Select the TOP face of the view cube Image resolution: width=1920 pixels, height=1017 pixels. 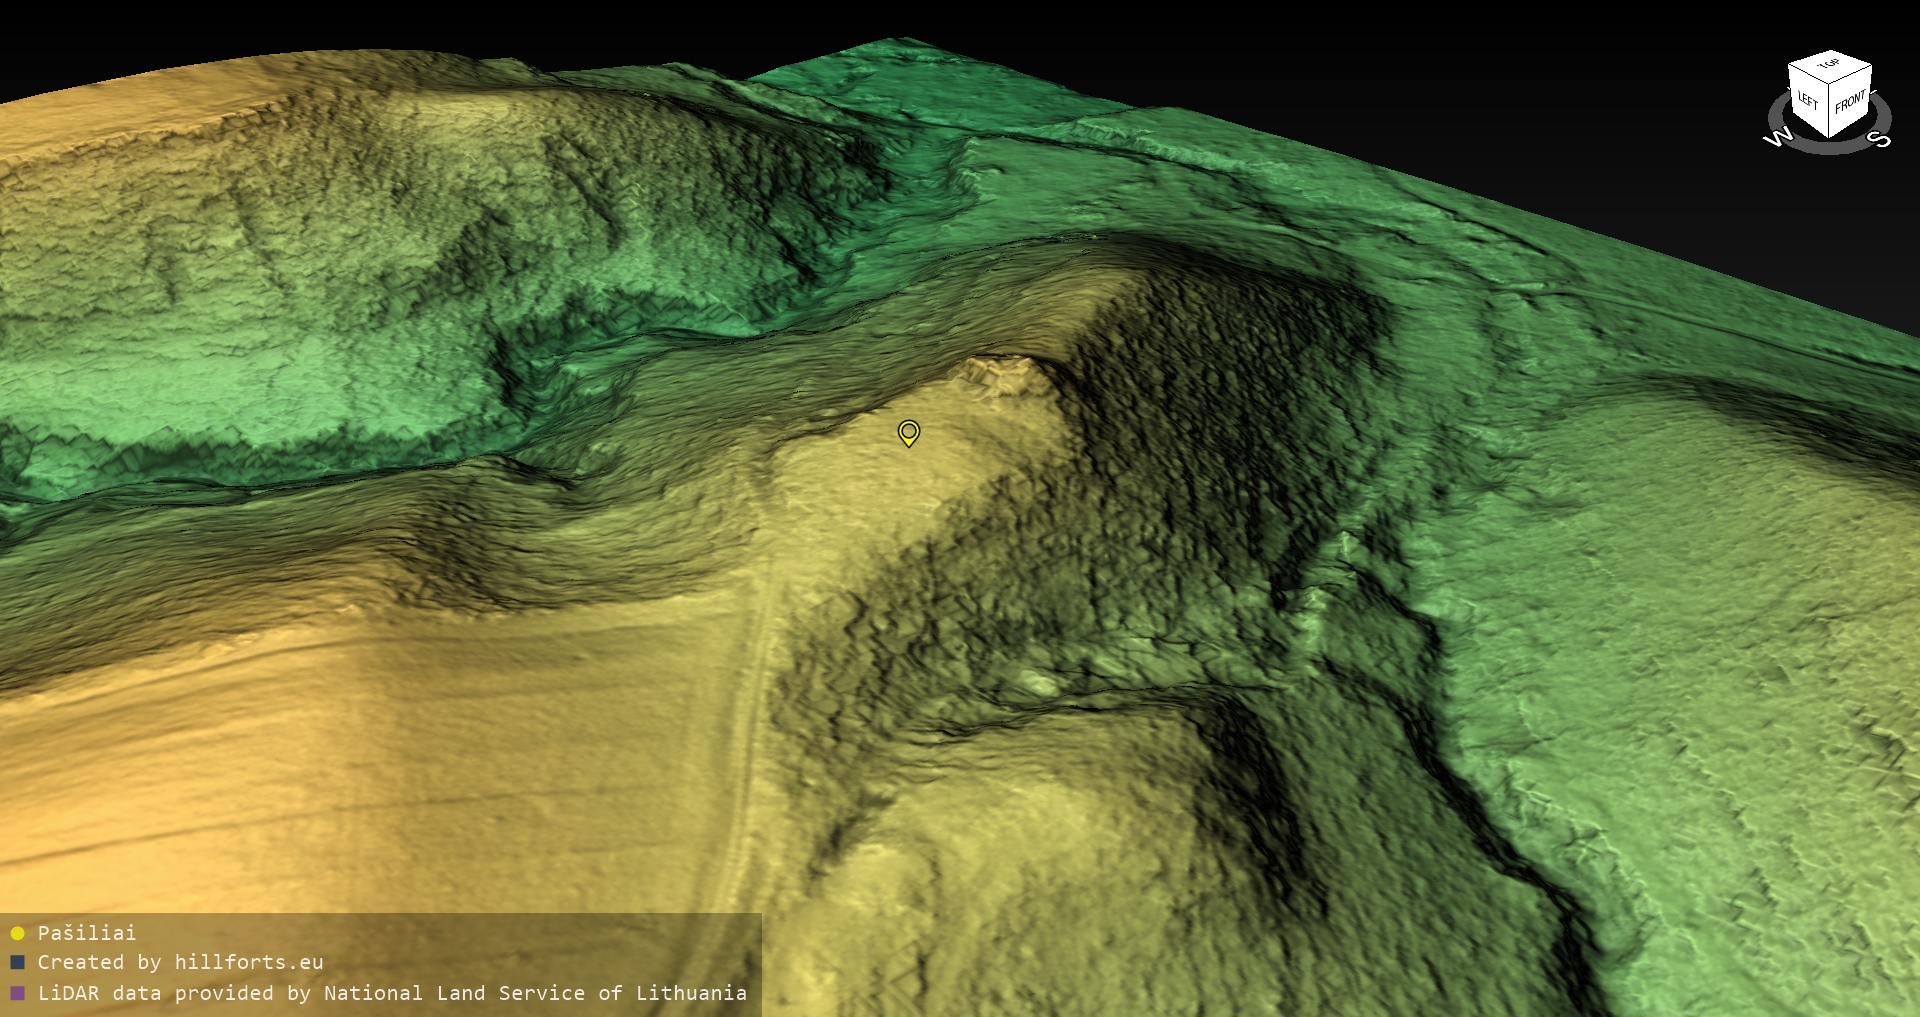[1829, 66]
